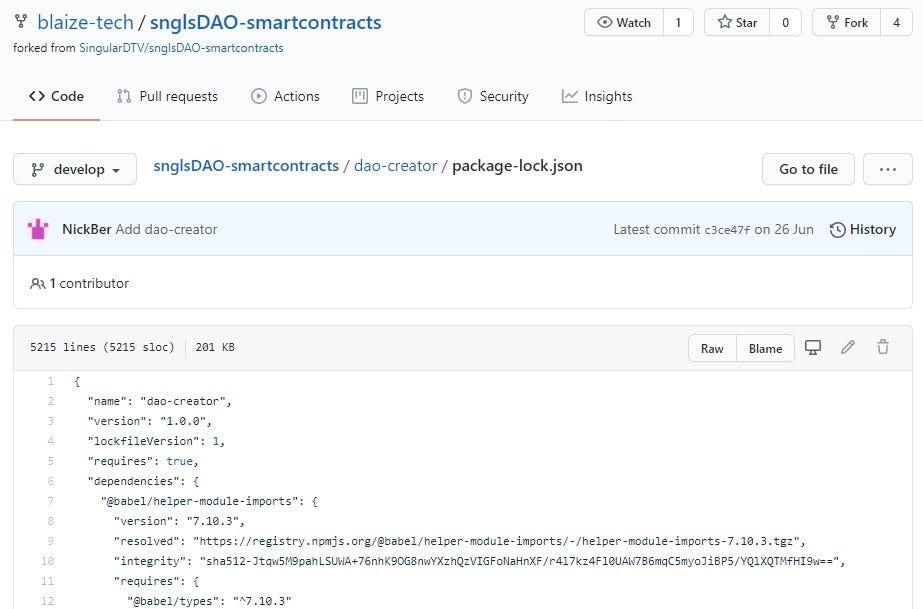The height and width of the screenshot is (609, 923).
Task: Click the "@babel/types": "^7.10.3" line
Action: (x=210, y=601)
